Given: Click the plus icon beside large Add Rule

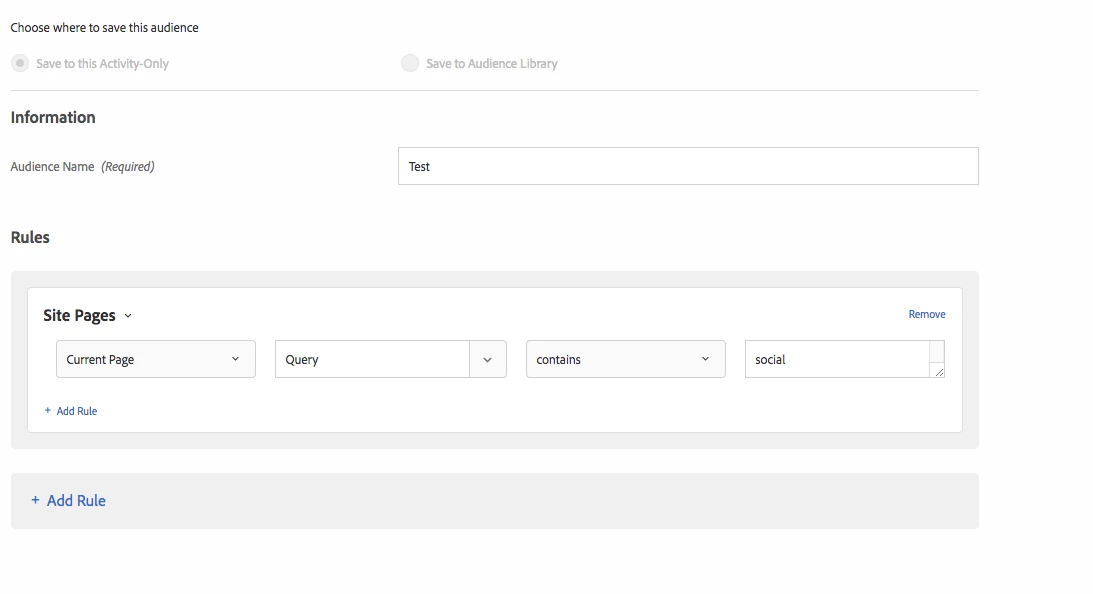Looking at the screenshot, I should 35,500.
